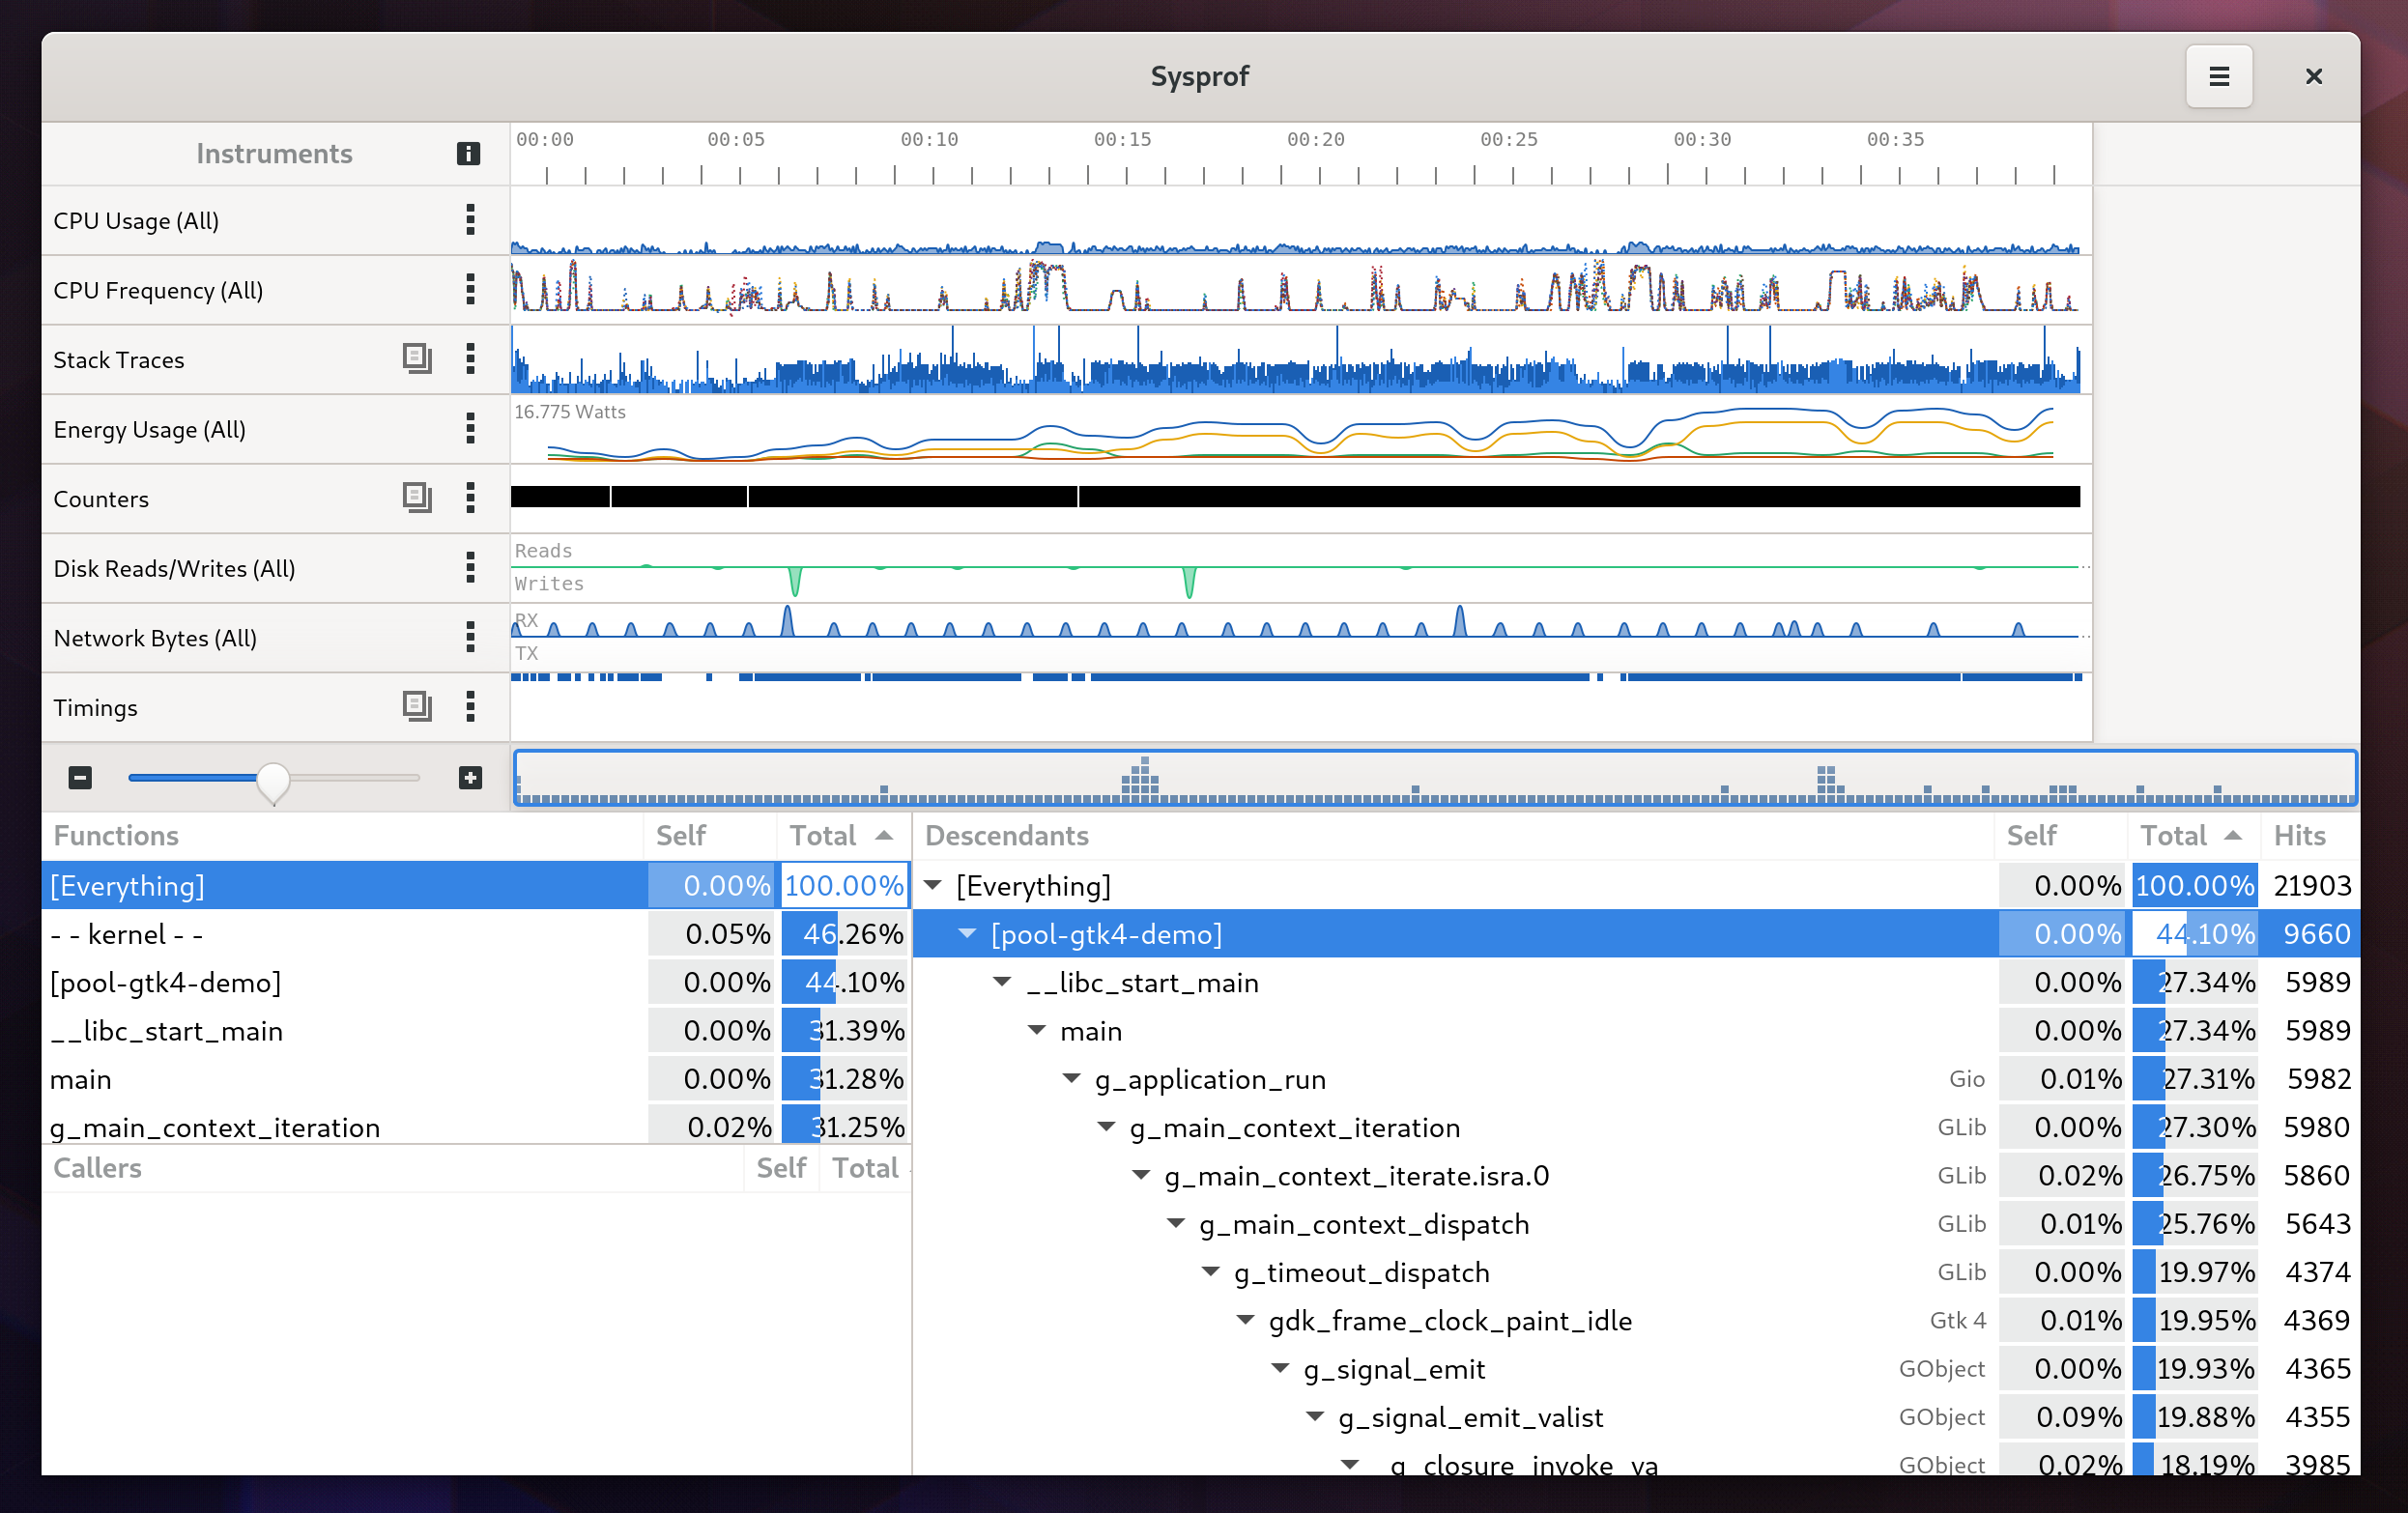
Task: Click the black Counters track bar
Action: (1295, 496)
